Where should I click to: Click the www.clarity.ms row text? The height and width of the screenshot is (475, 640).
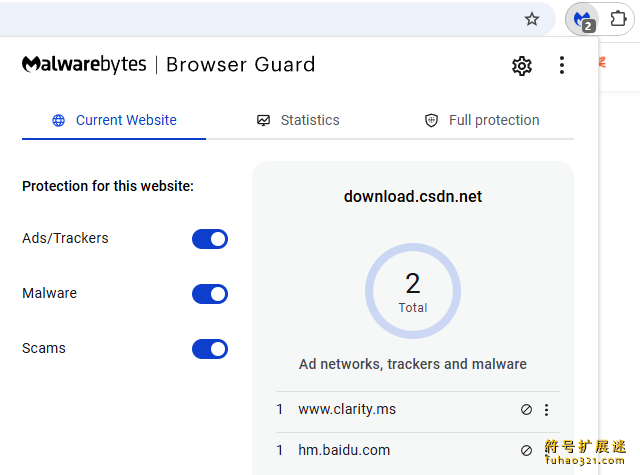347,409
